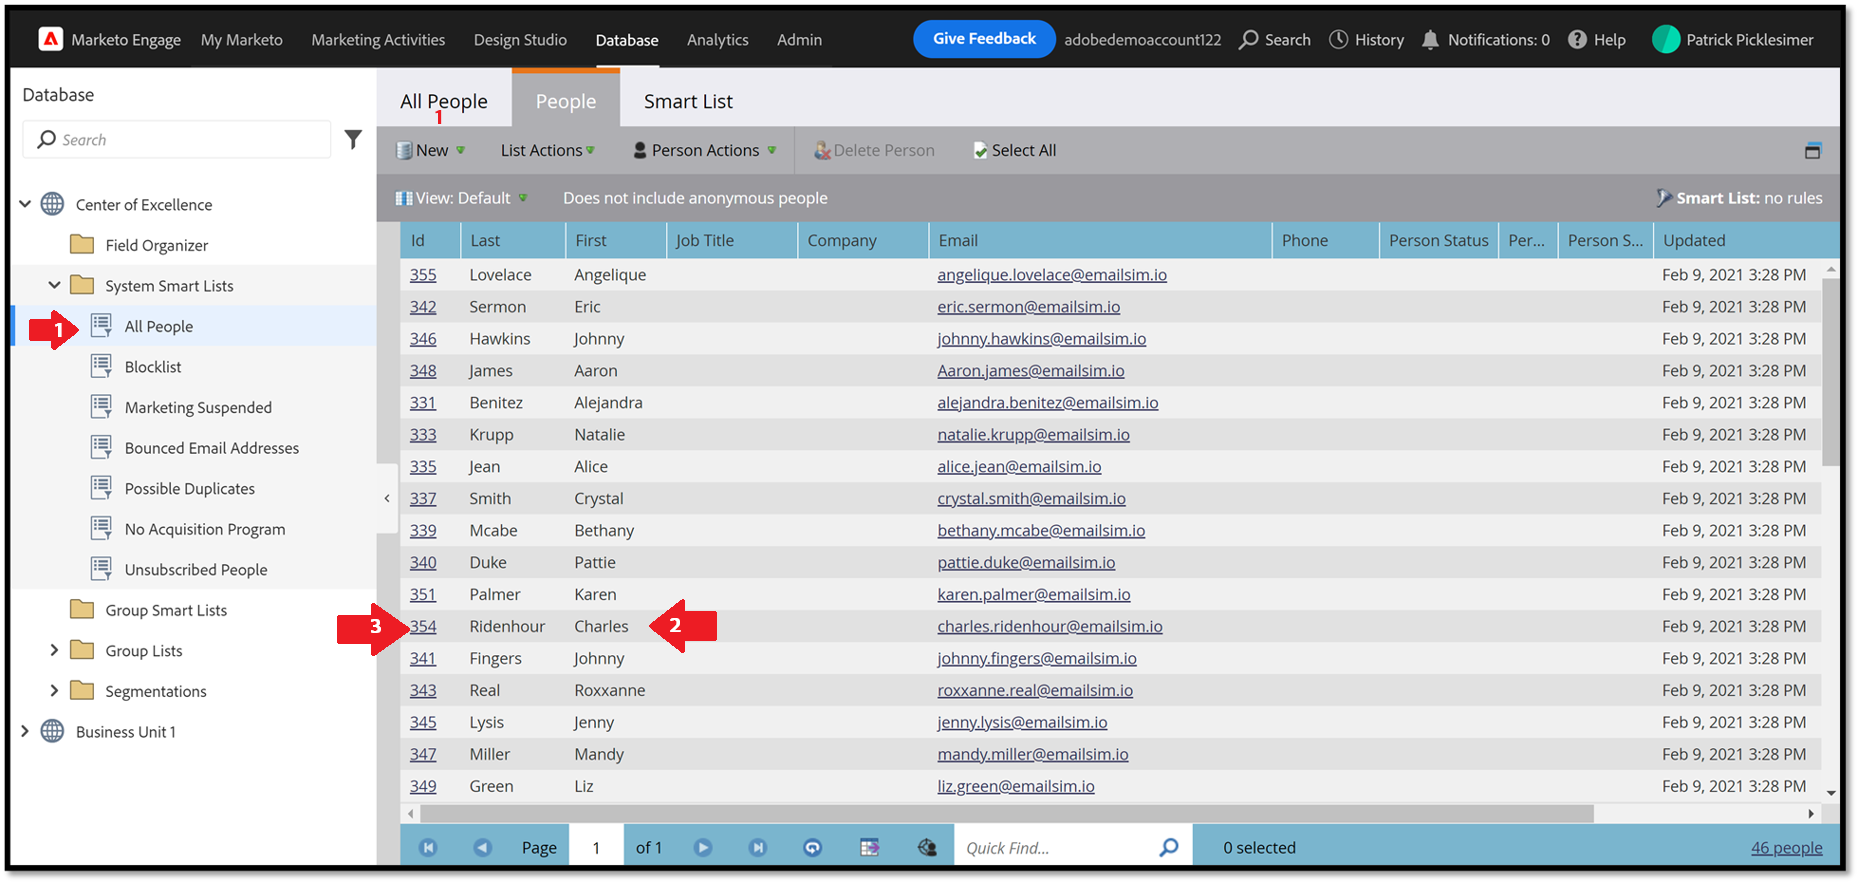Open History via the clock icon
The image size is (1858, 883).
pyautogui.click(x=1338, y=40)
